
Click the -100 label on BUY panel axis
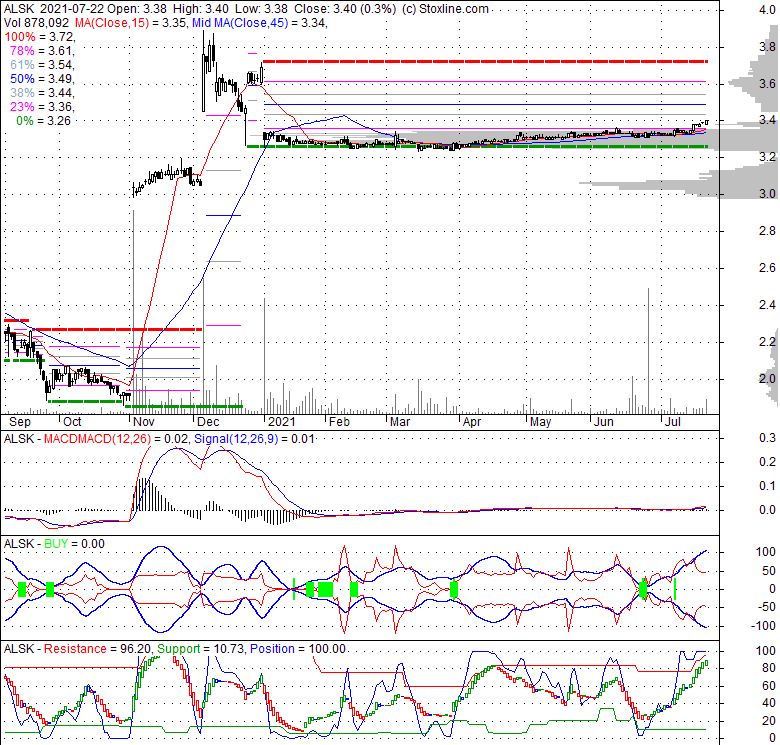click(x=764, y=626)
